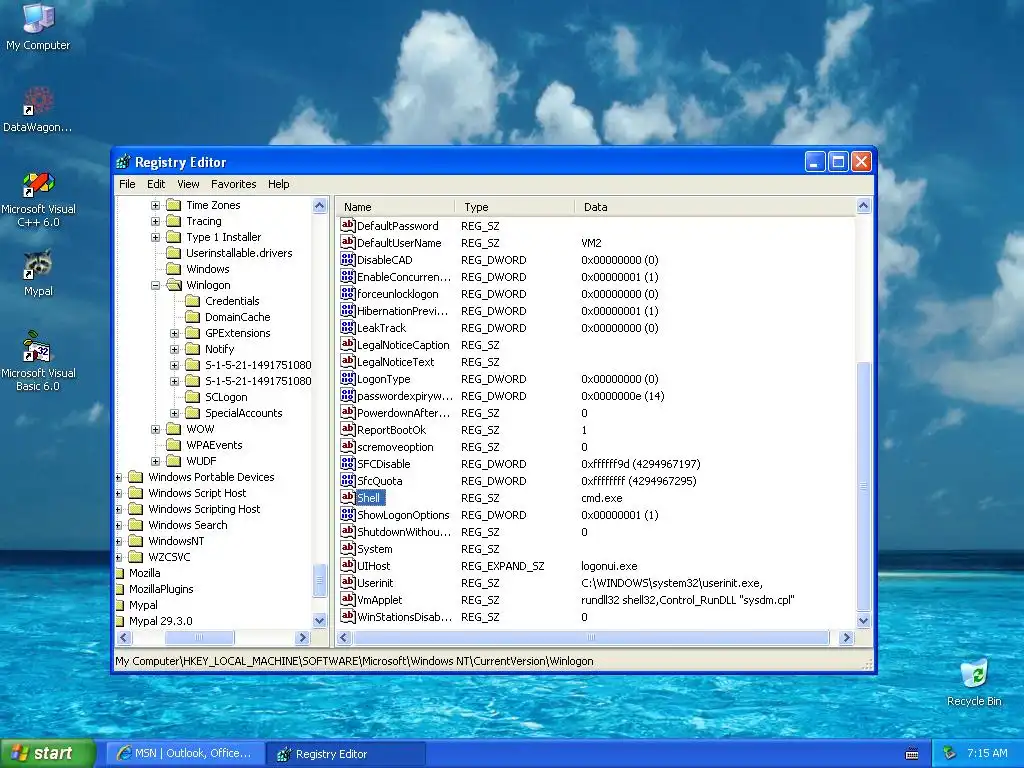Click the Credentials folder icon
Image resolution: width=1024 pixels, height=768 pixels.
[192, 300]
